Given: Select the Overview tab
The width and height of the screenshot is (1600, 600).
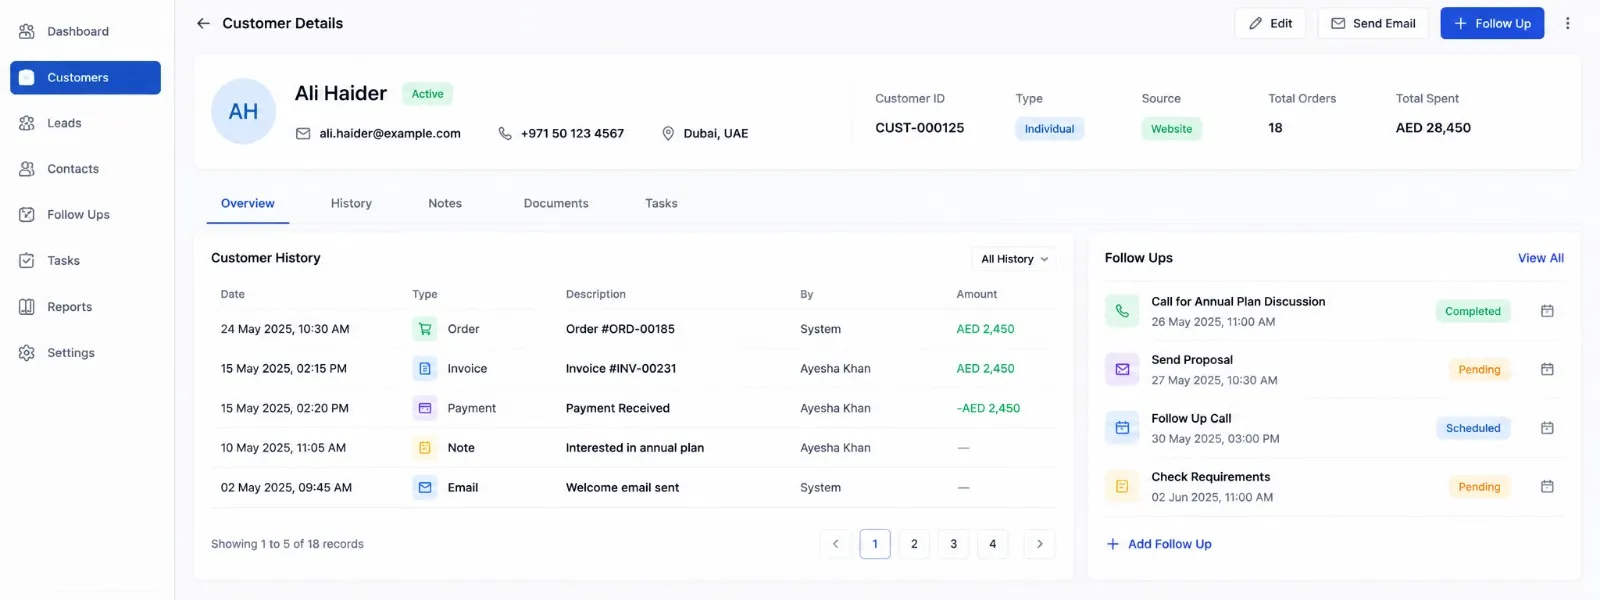Looking at the screenshot, I should pos(248,203).
